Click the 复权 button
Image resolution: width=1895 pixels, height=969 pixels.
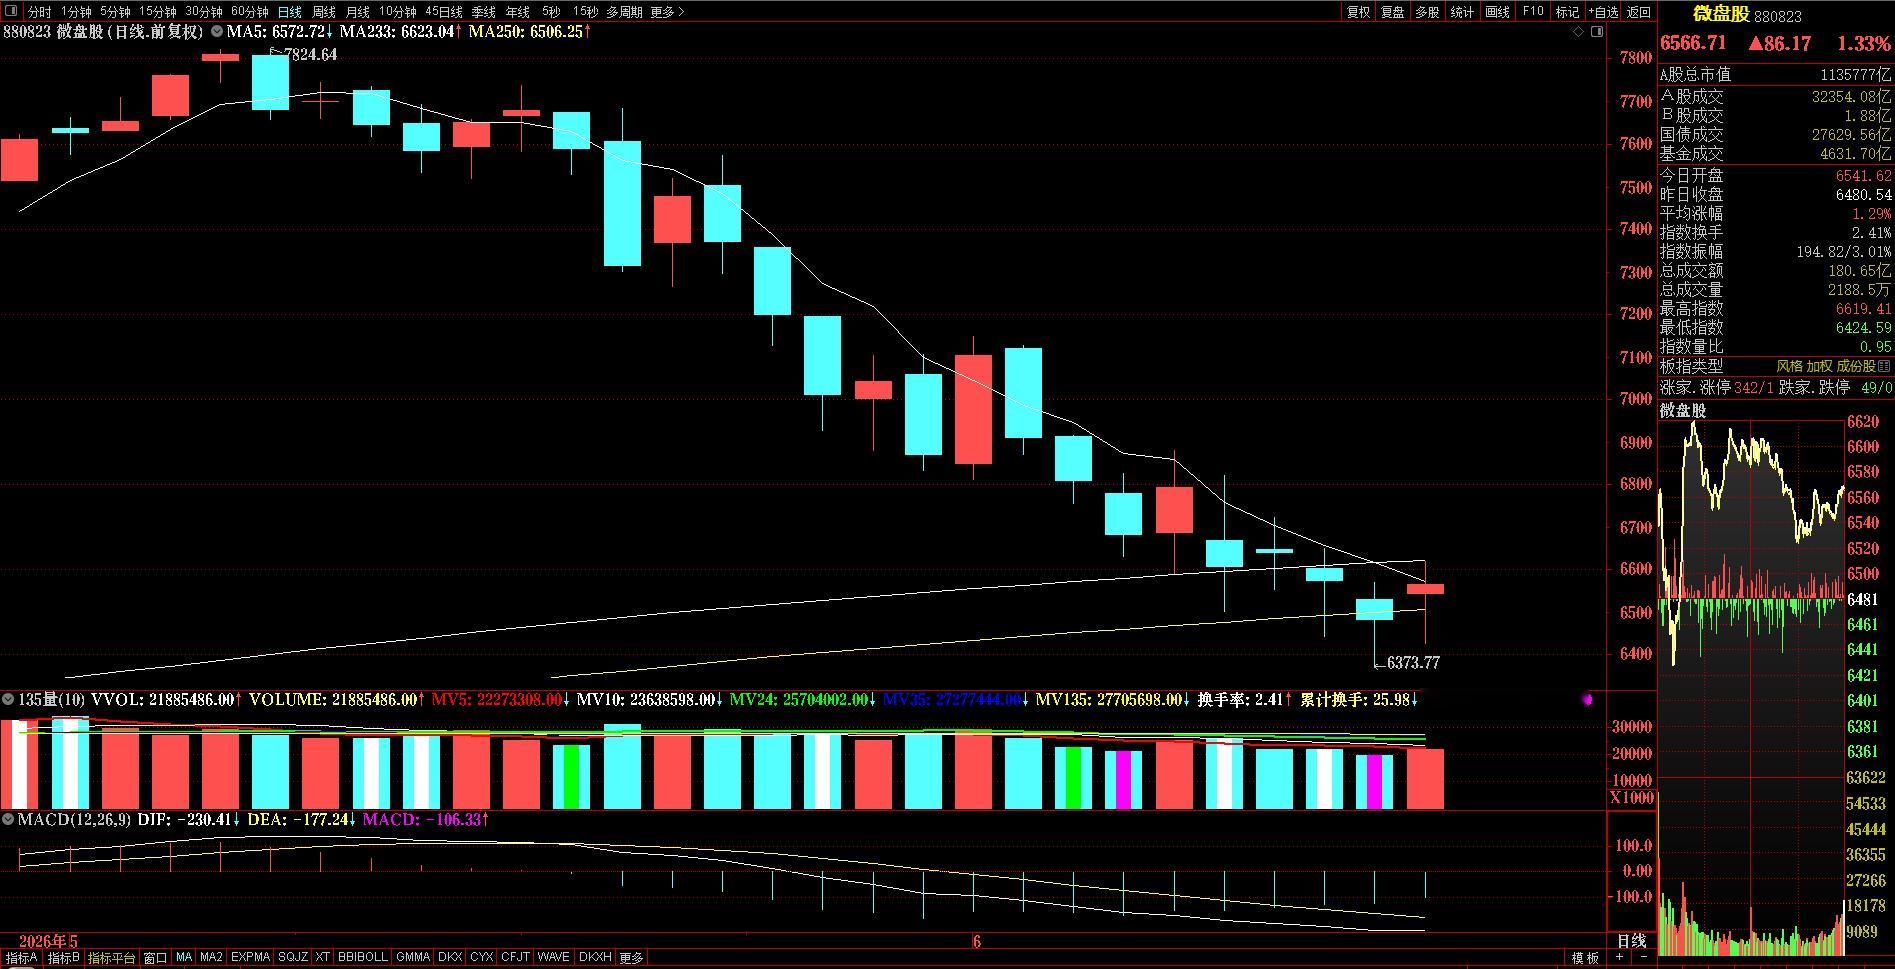(x=1358, y=12)
